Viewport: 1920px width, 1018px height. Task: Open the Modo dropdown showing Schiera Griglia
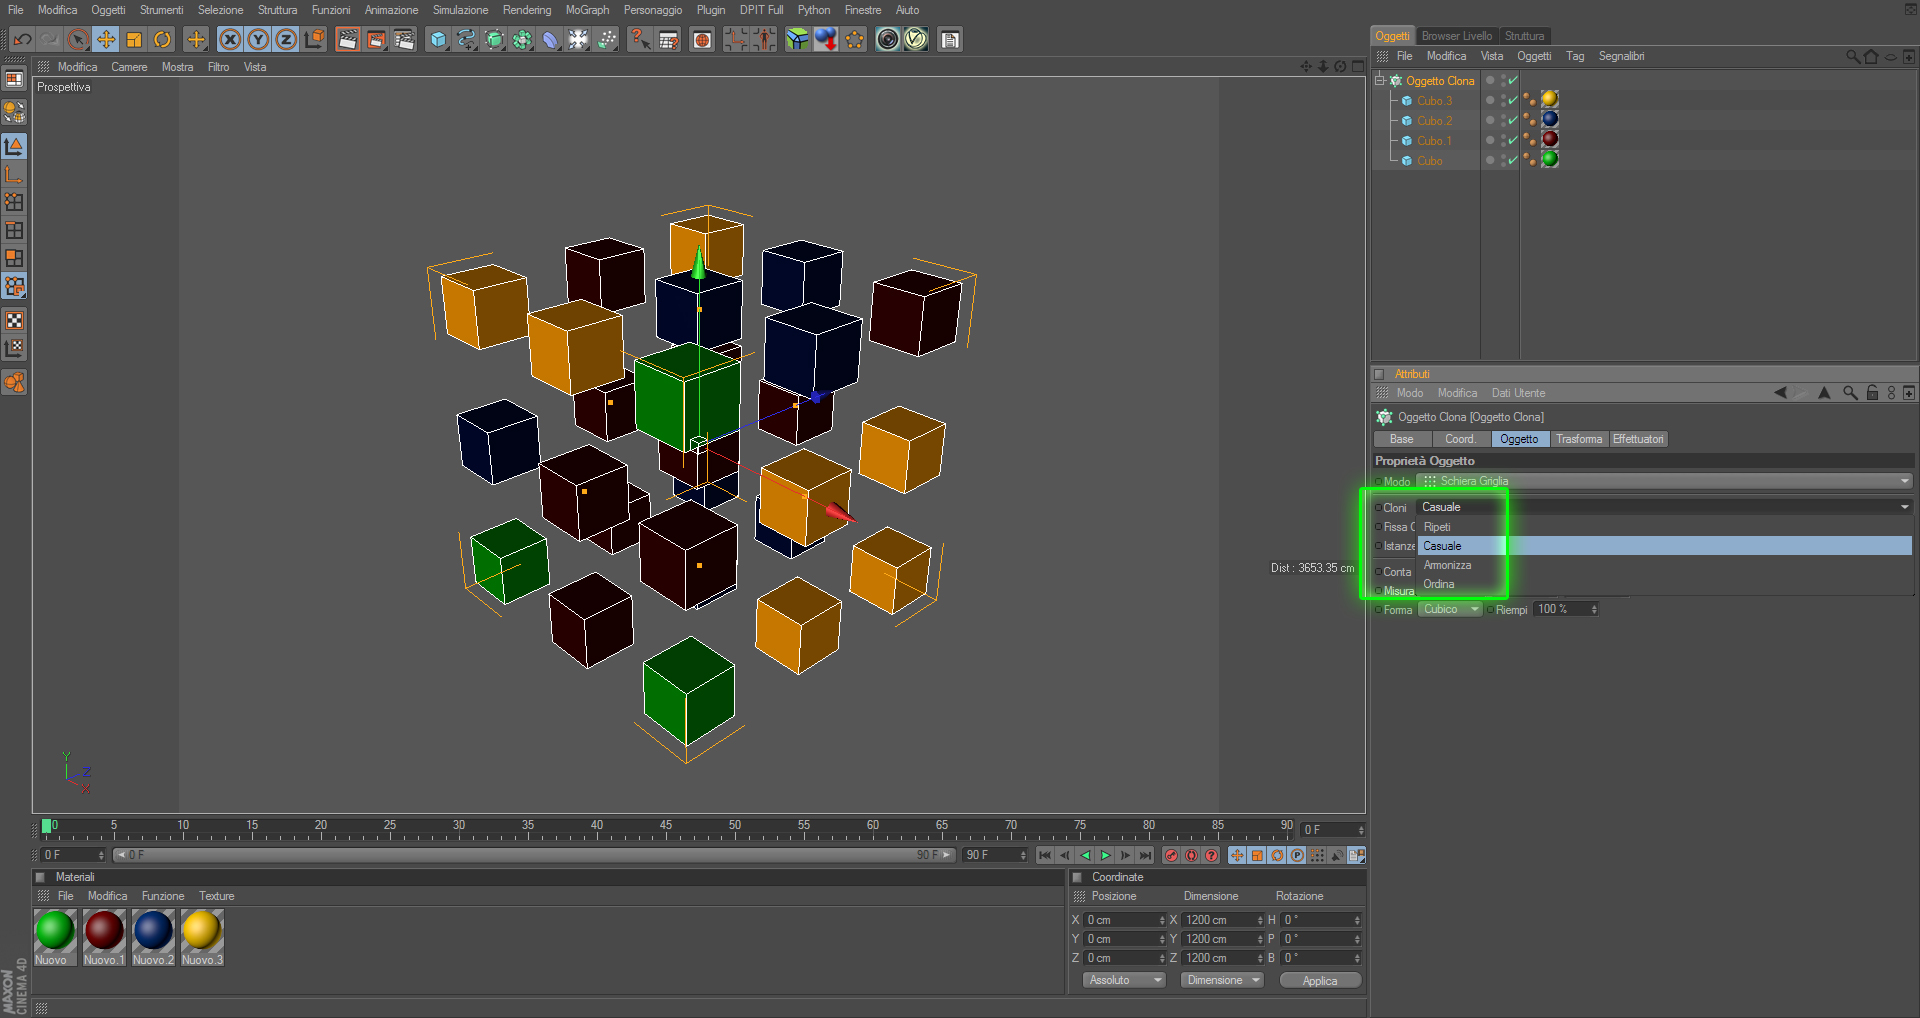click(1664, 481)
